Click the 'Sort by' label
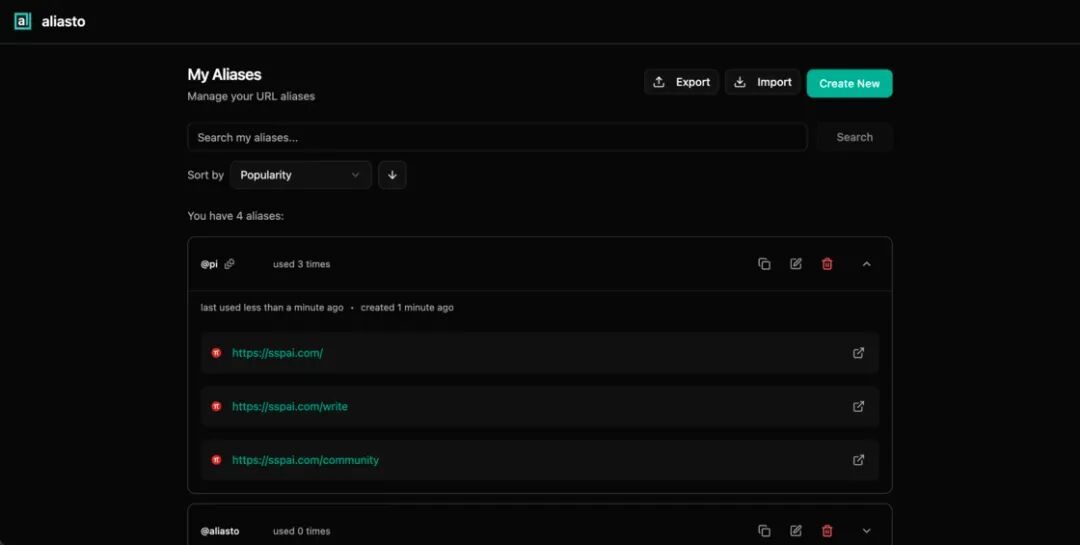 click(205, 175)
